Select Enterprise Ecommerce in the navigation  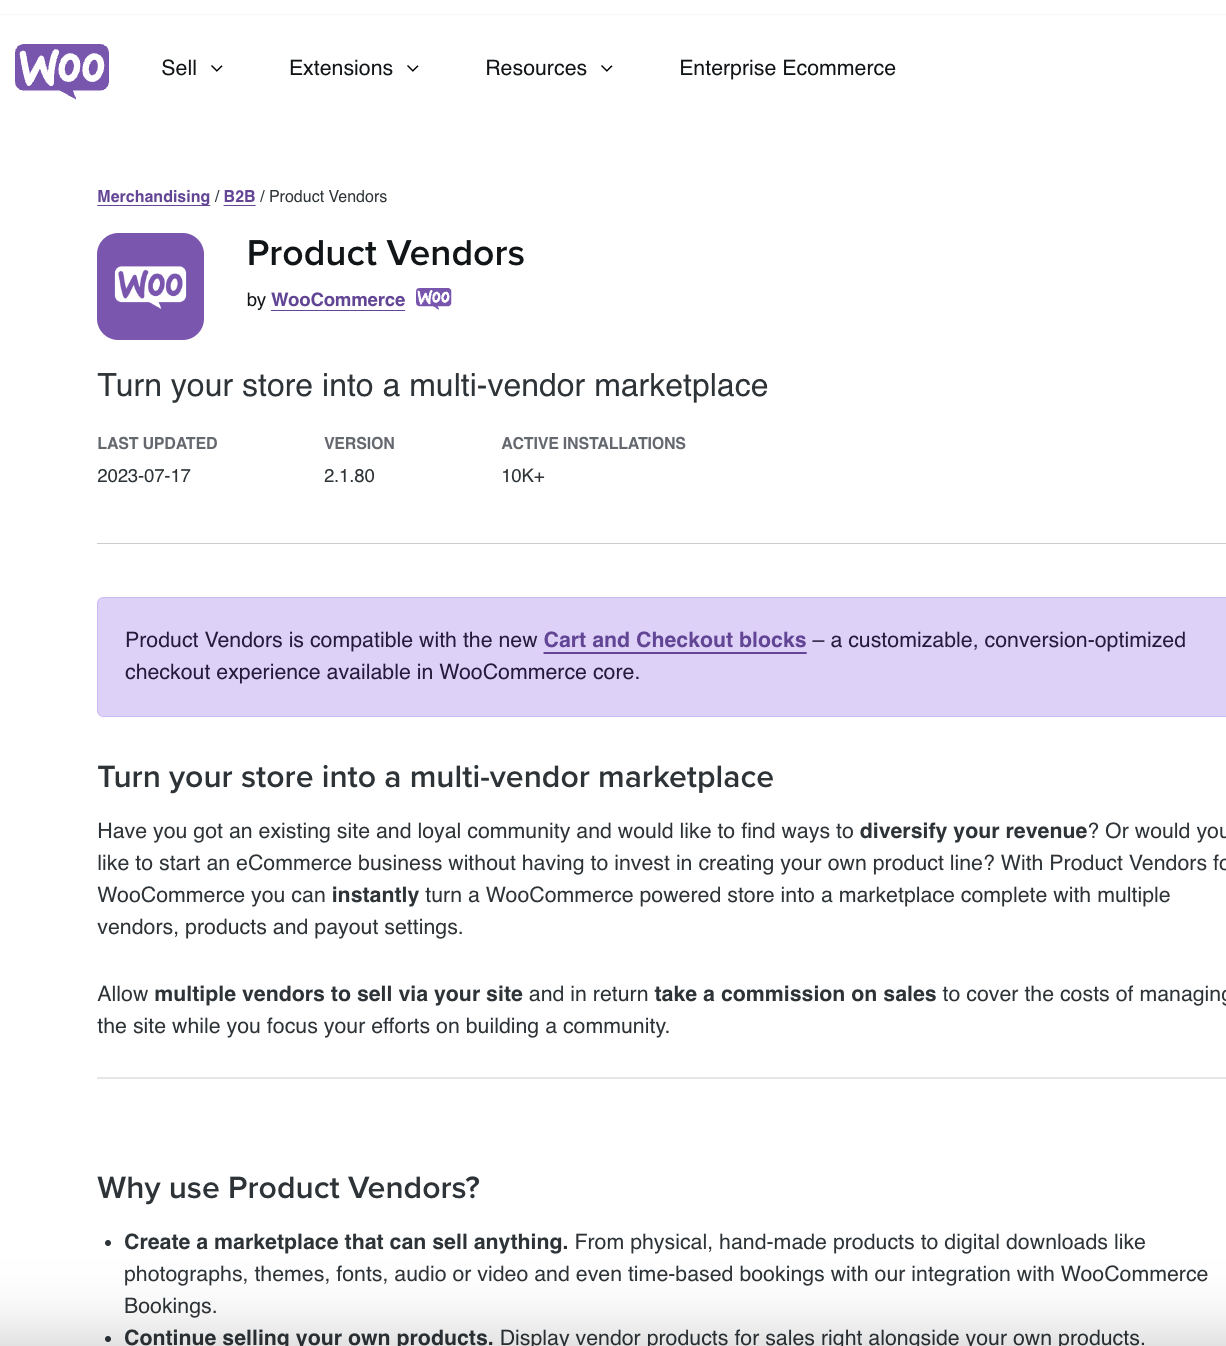tap(787, 68)
